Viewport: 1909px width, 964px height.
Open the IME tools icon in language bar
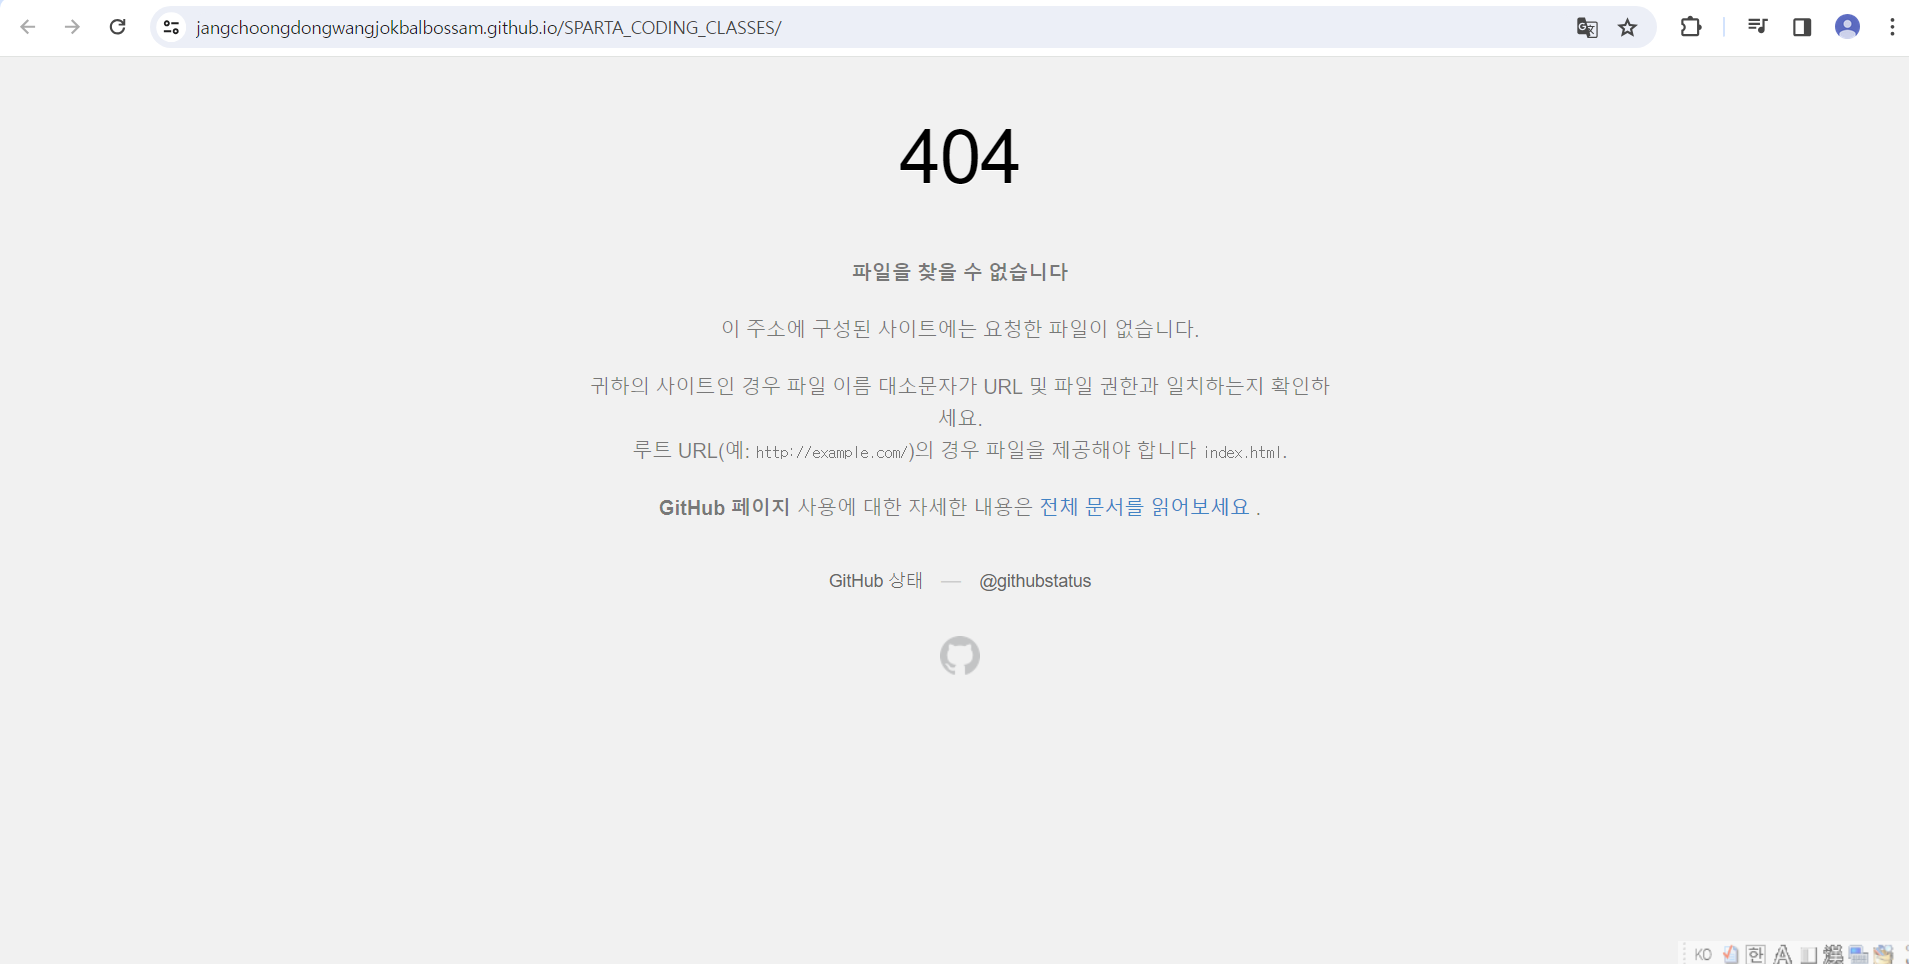1884,955
